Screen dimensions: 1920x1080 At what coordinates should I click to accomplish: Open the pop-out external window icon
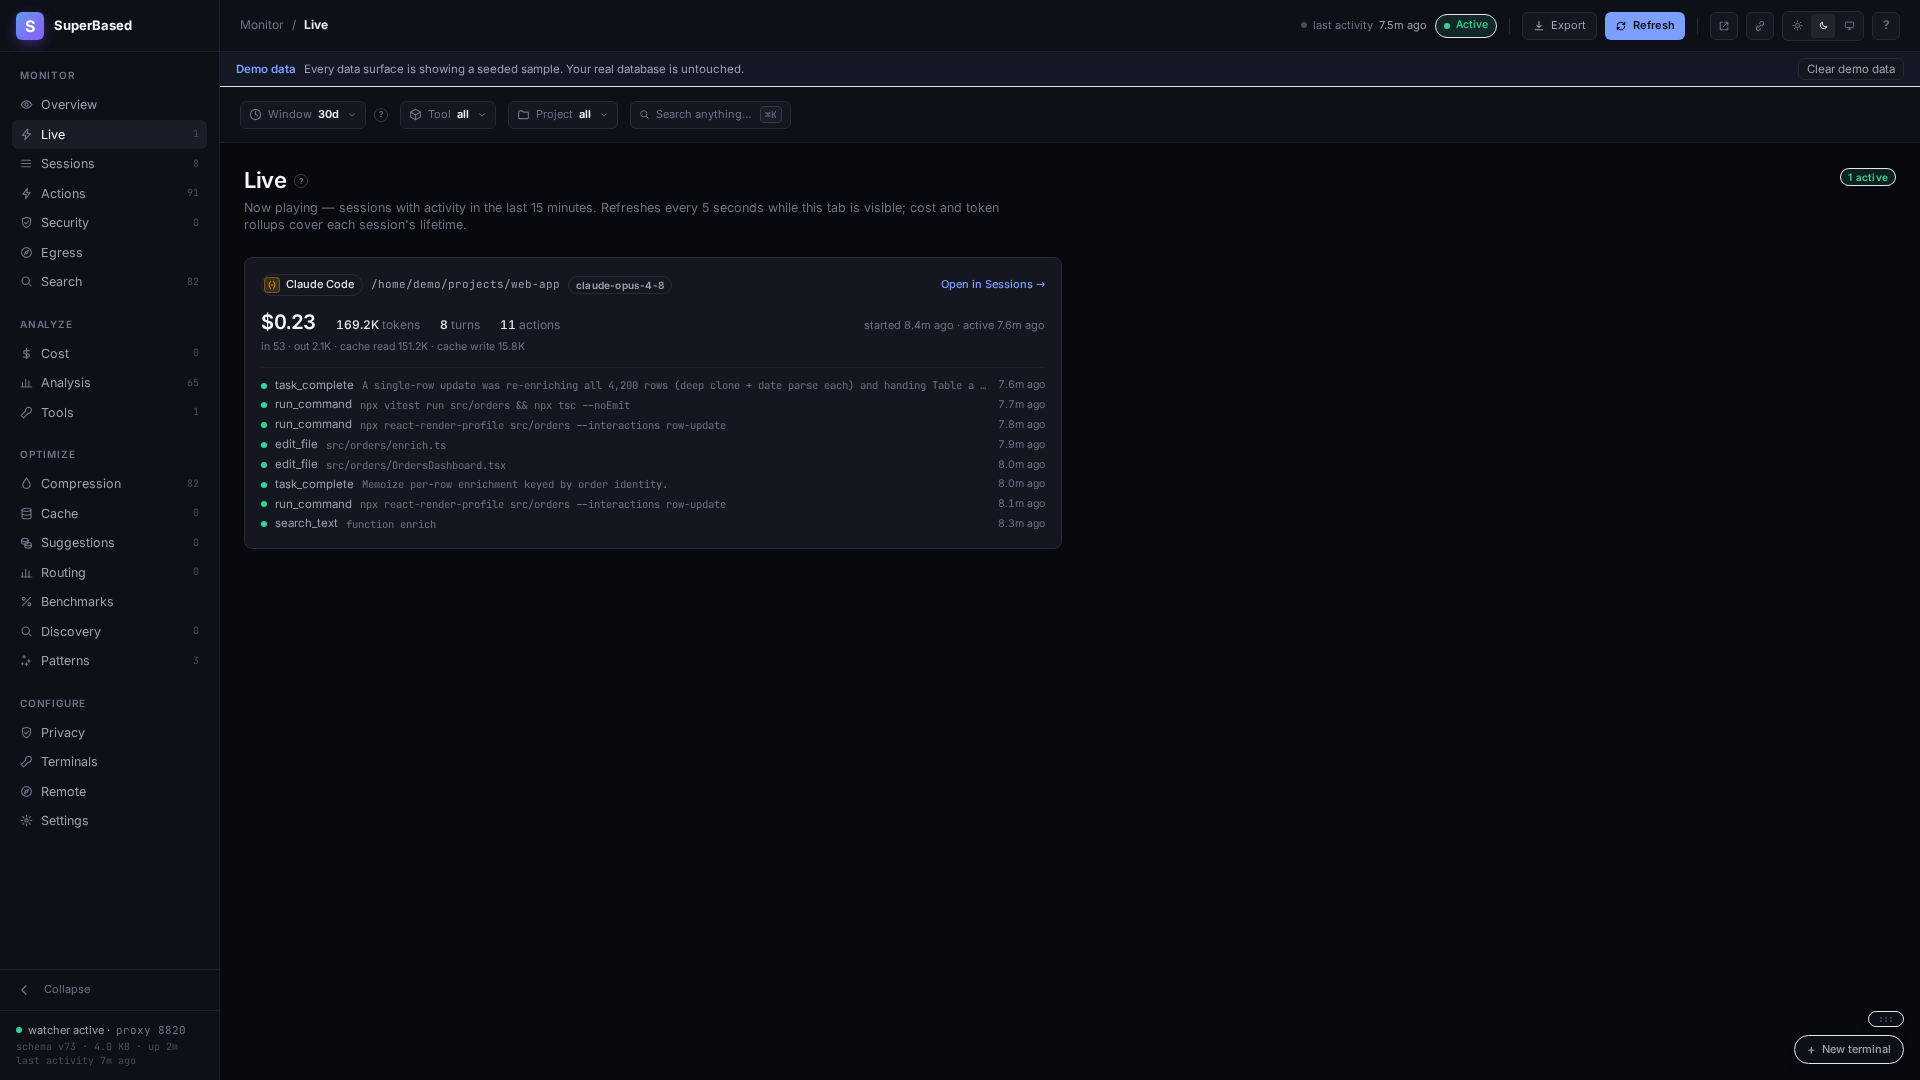pyautogui.click(x=1724, y=26)
